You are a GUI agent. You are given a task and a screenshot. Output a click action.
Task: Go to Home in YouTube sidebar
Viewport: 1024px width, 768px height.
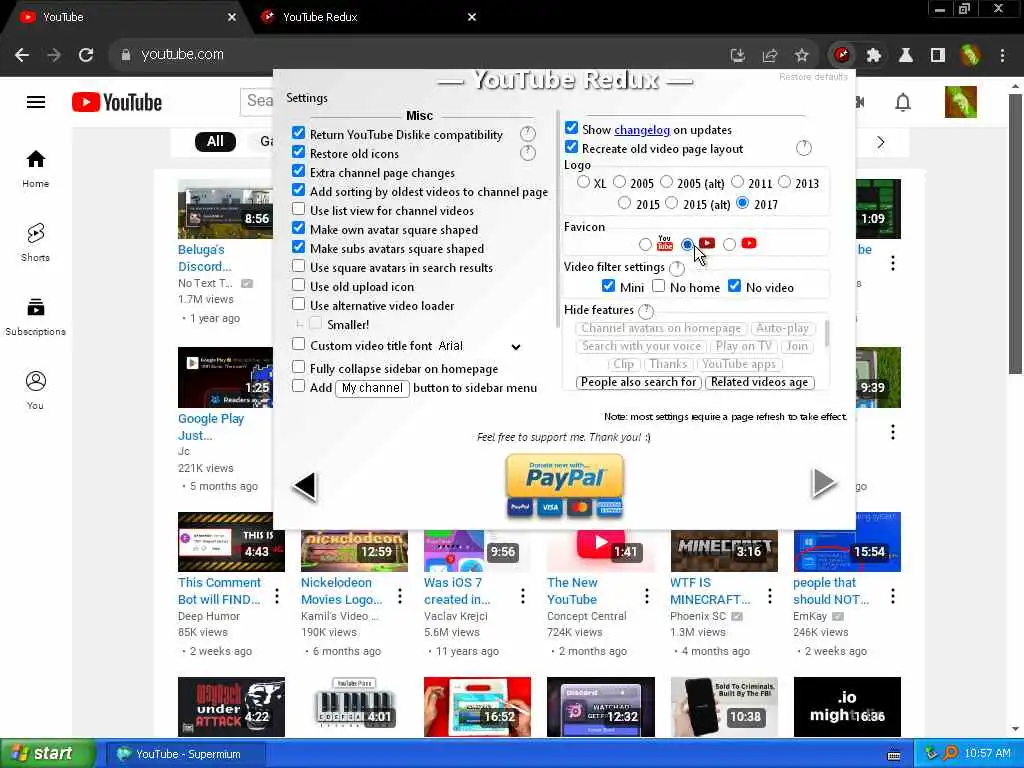click(x=35, y=168)
